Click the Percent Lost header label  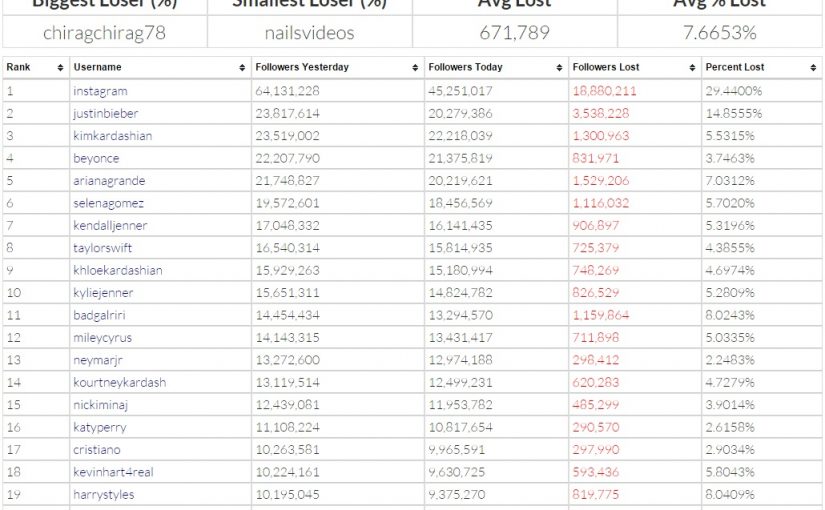click(735, 67)
